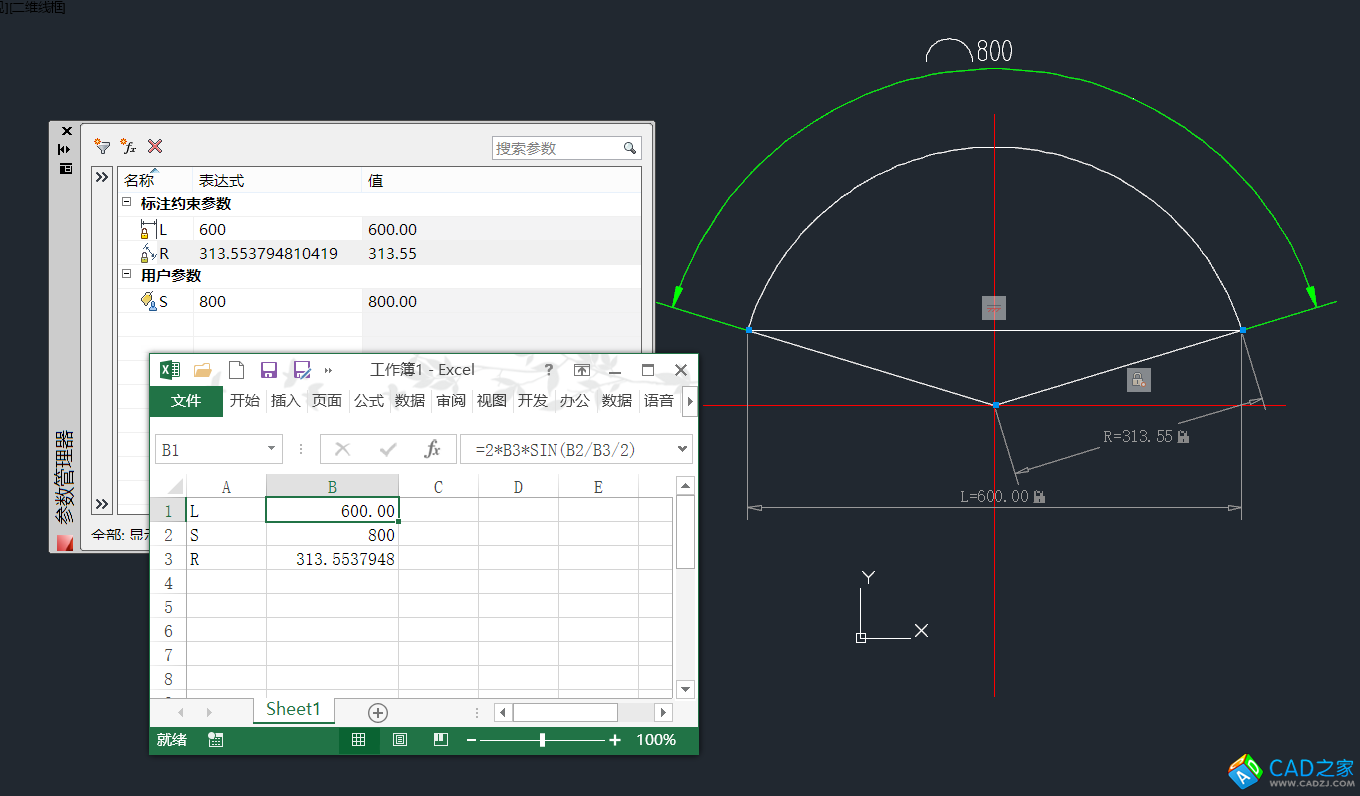Viewport: 1360px width, 796px height.
Task: Click the create new user parameter fx icon
Action: pyautogui.click(x=128, y=147)
